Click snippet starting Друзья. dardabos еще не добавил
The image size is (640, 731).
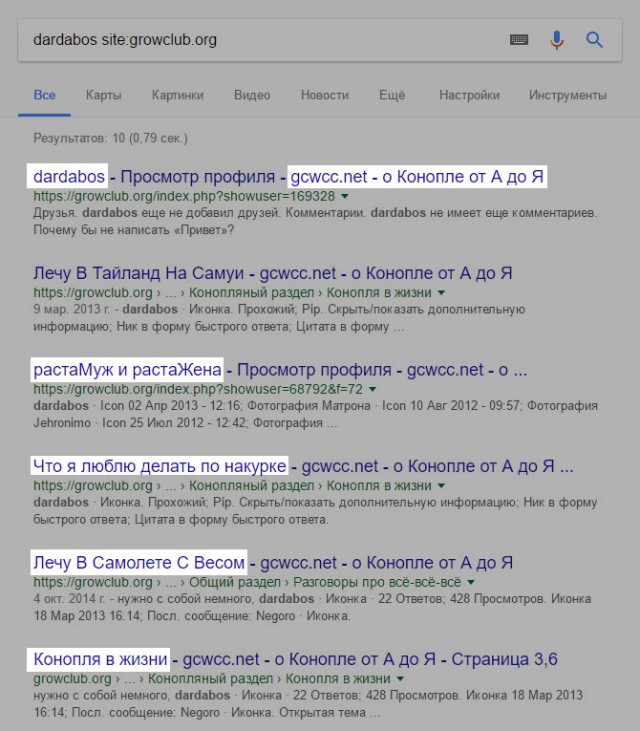coord(315,213)
